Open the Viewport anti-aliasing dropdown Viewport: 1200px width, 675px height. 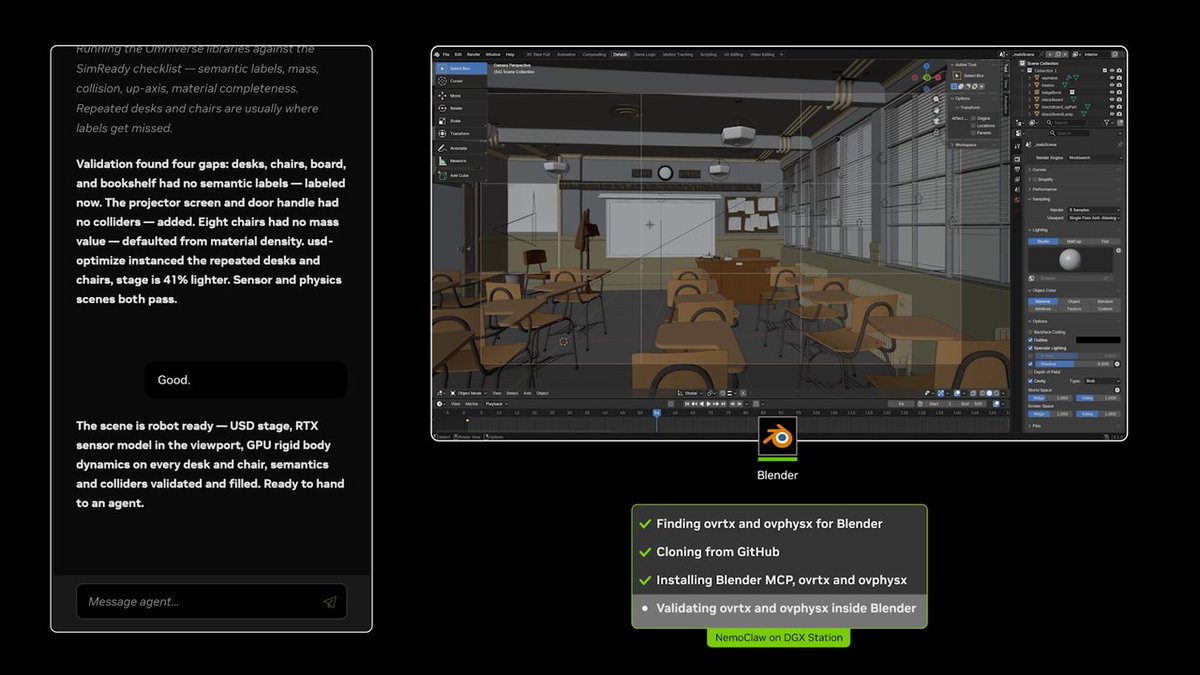click(1093, 218)
